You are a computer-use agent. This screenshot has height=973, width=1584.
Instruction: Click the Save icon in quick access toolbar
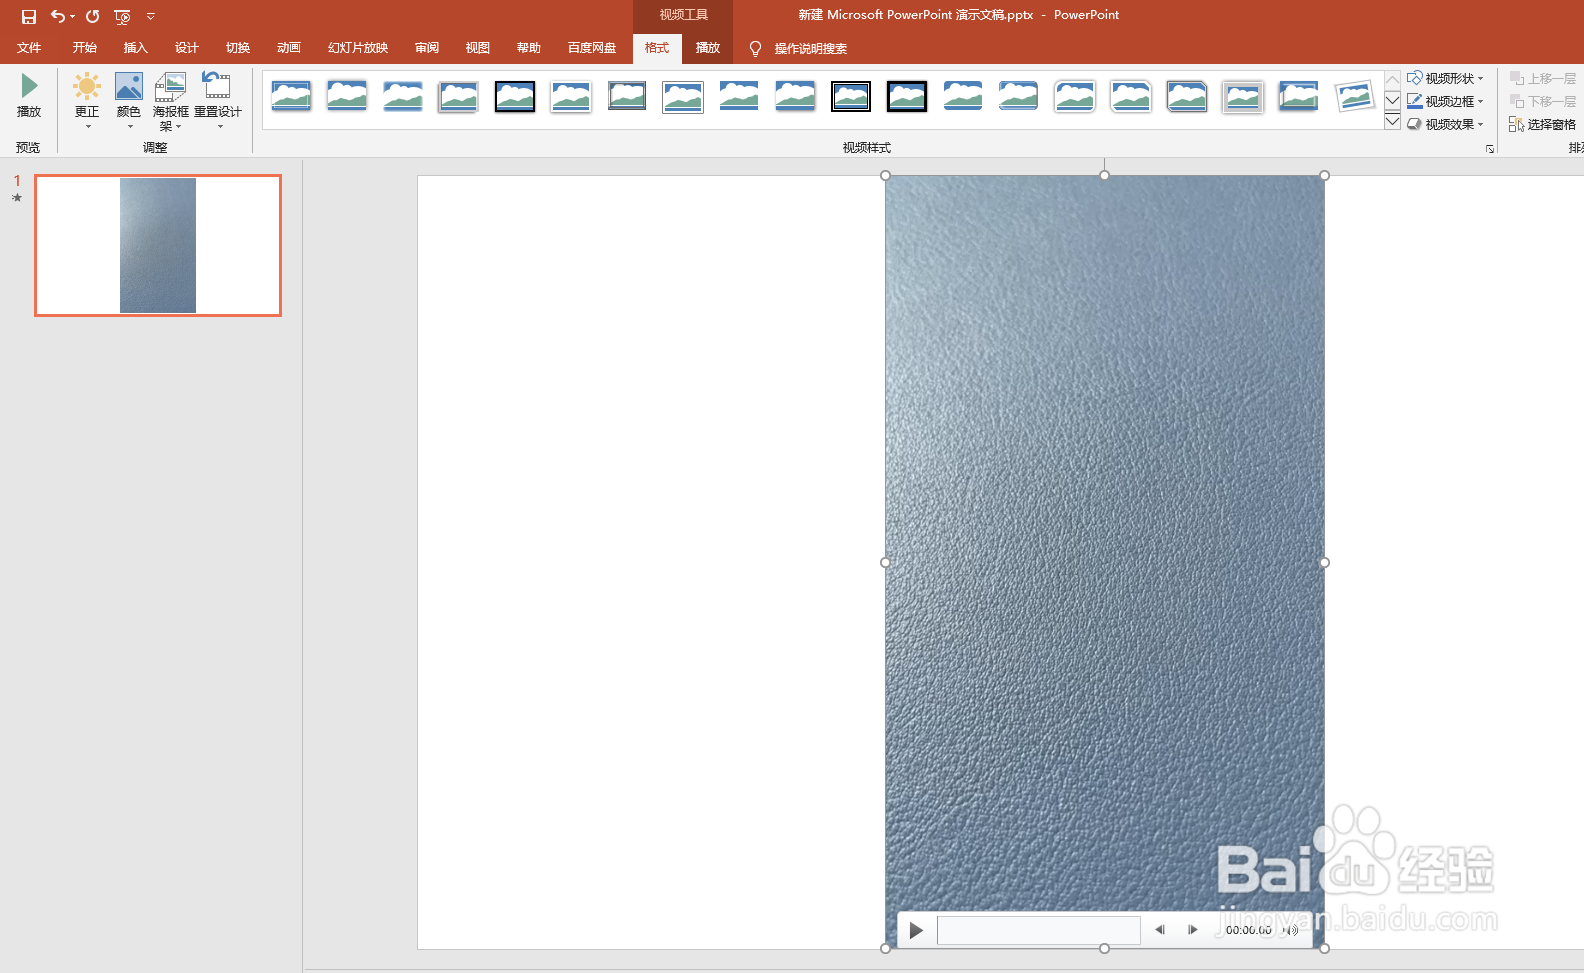pos(29,17)
